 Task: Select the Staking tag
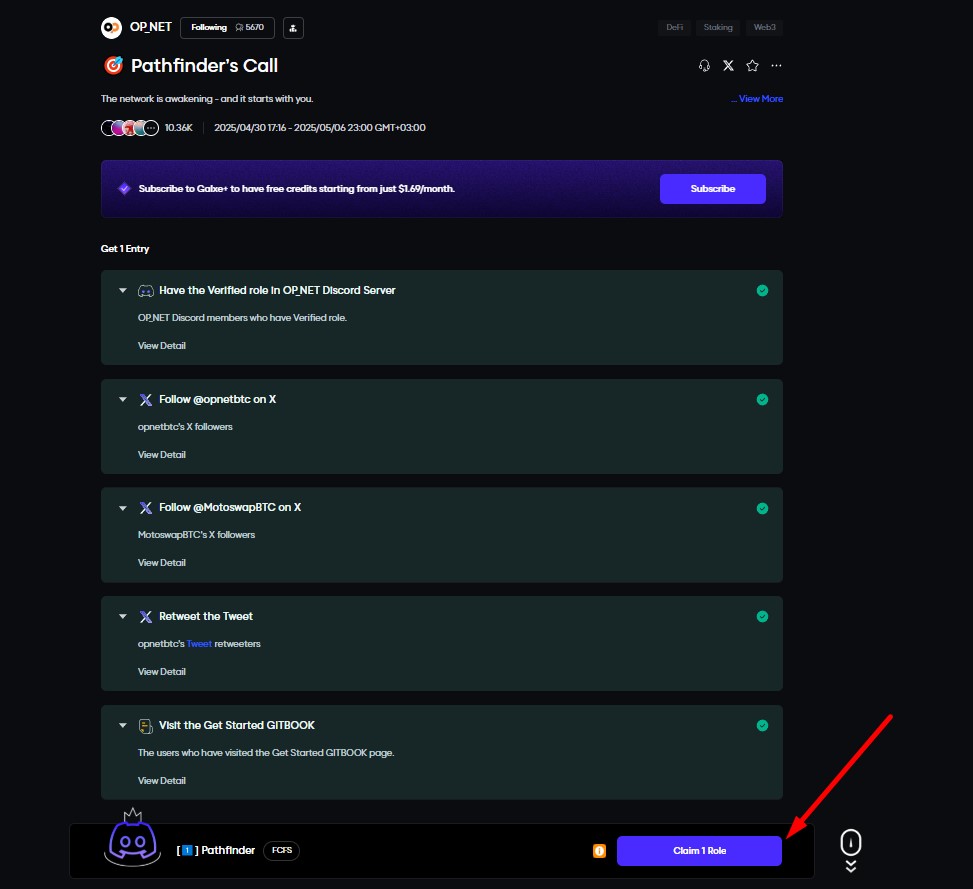(718, 28)
